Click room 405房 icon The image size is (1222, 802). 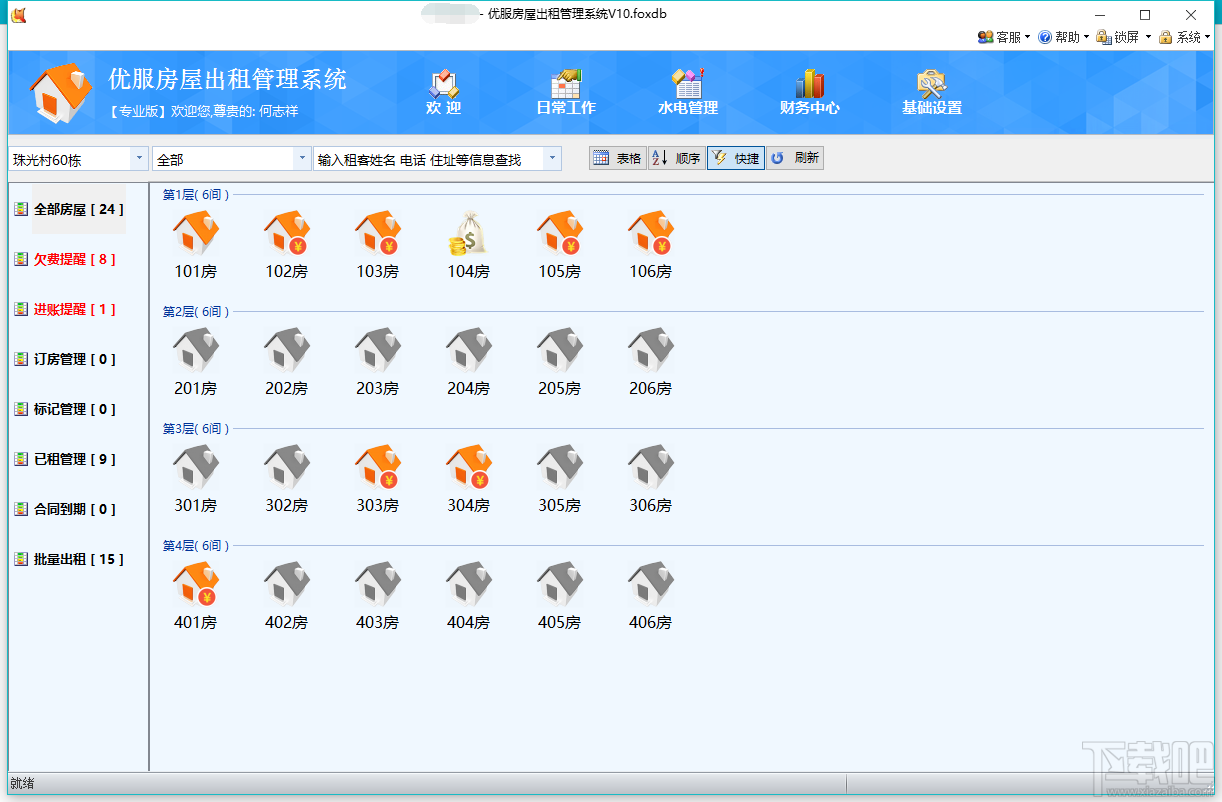tap(559, 584)
